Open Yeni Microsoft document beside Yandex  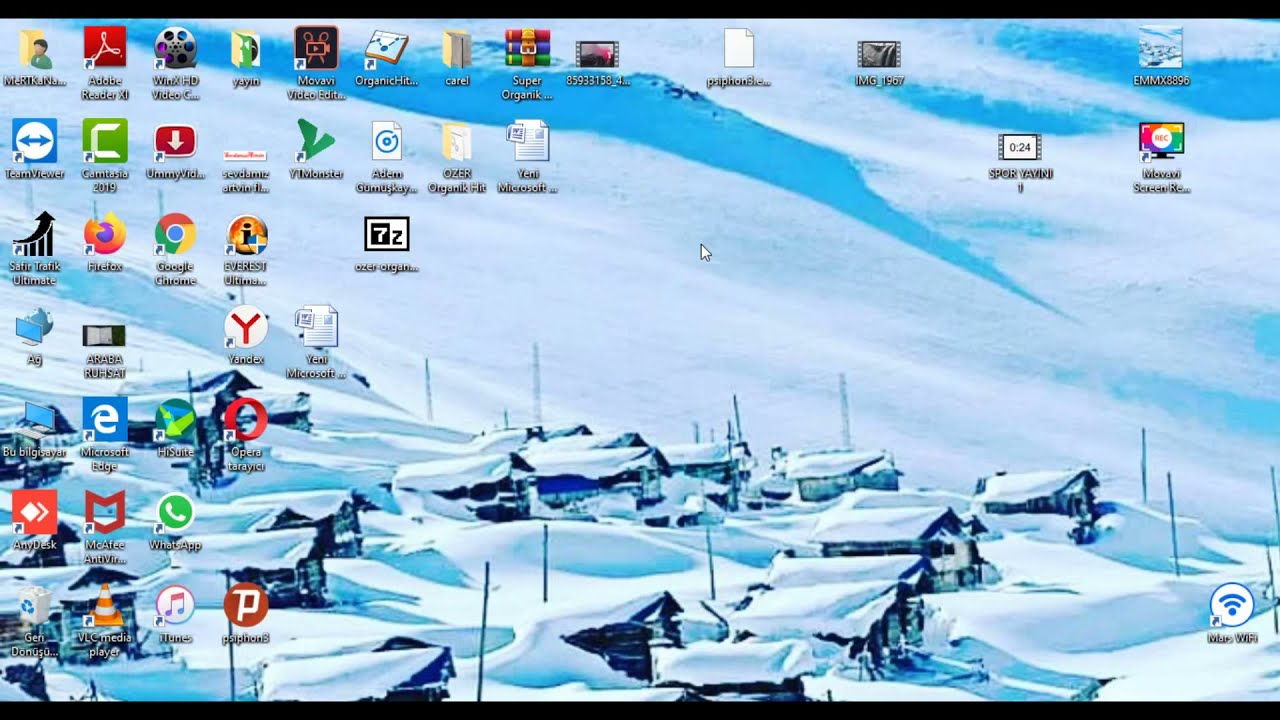coord(316,327)
